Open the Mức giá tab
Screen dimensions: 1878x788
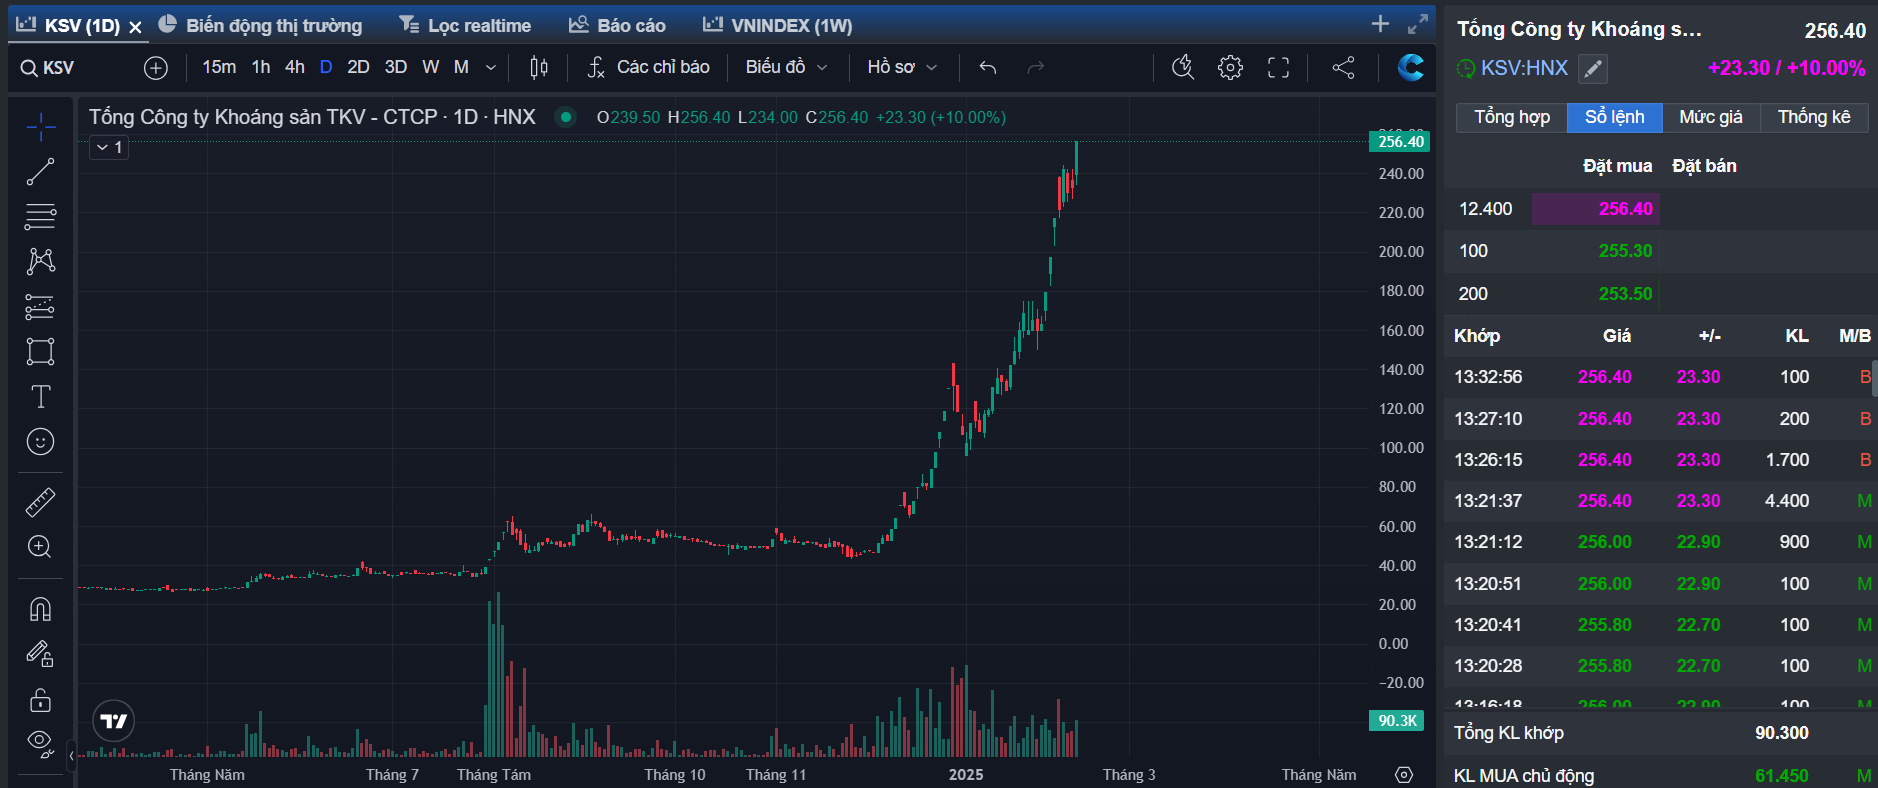1711,117
